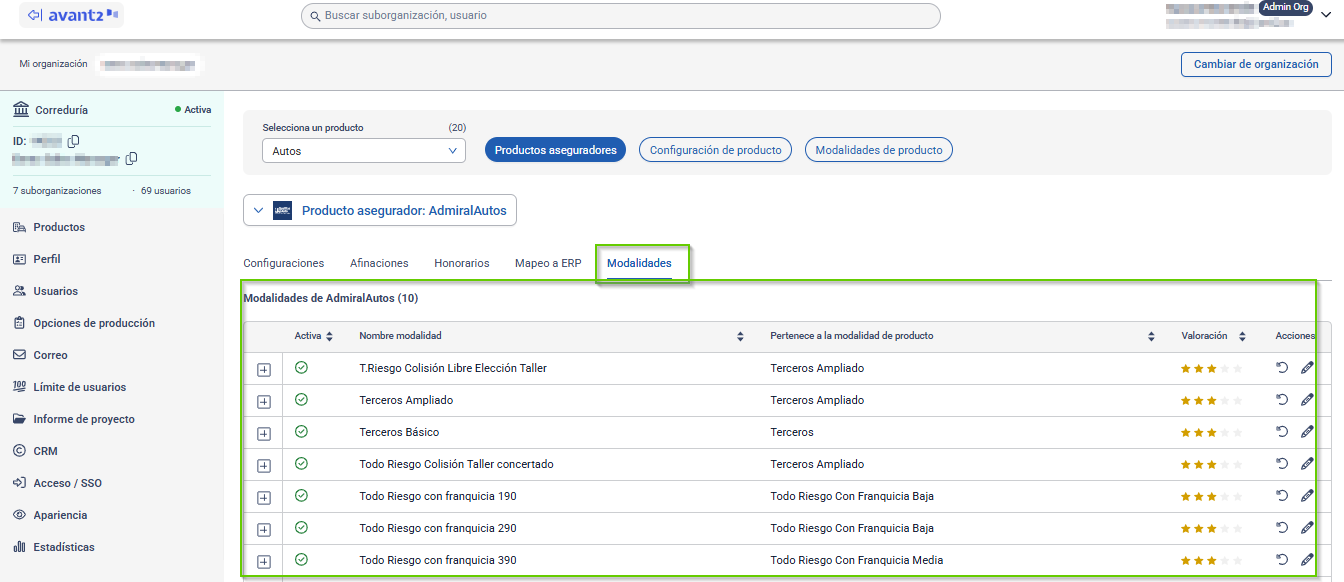Switch to the Configuraciones tab
The image size is (1344, 582).
coord(284,263)
